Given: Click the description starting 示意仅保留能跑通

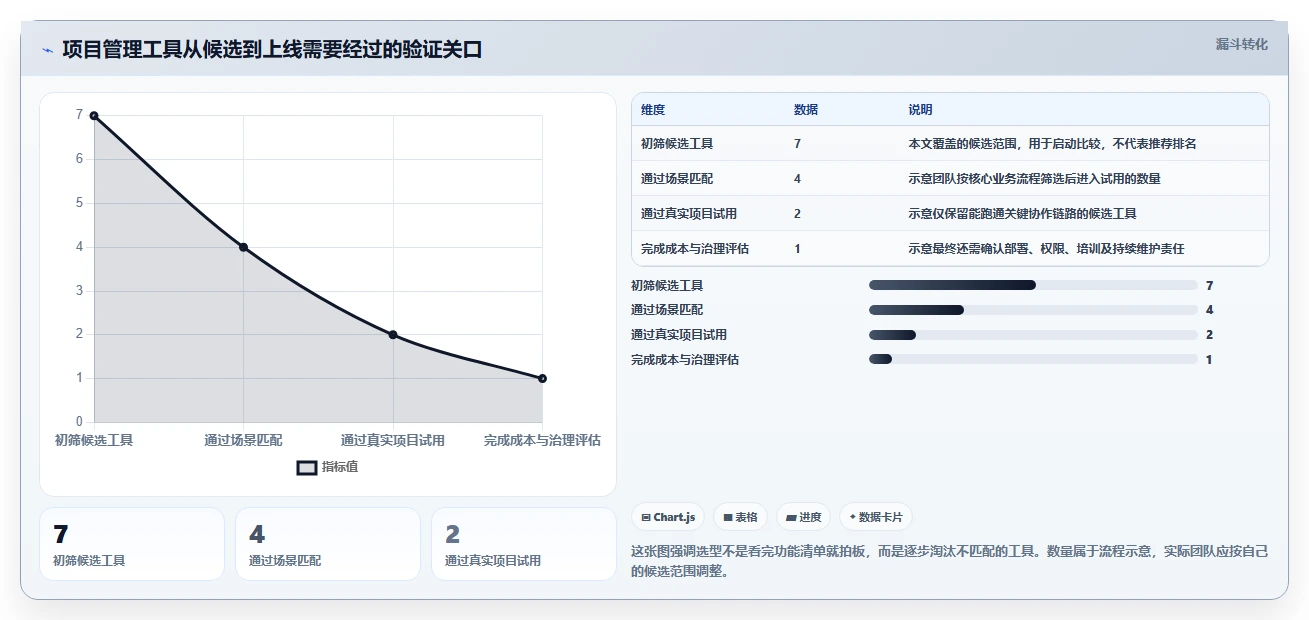Looking at the screenshot, I should pos(1022,214).
